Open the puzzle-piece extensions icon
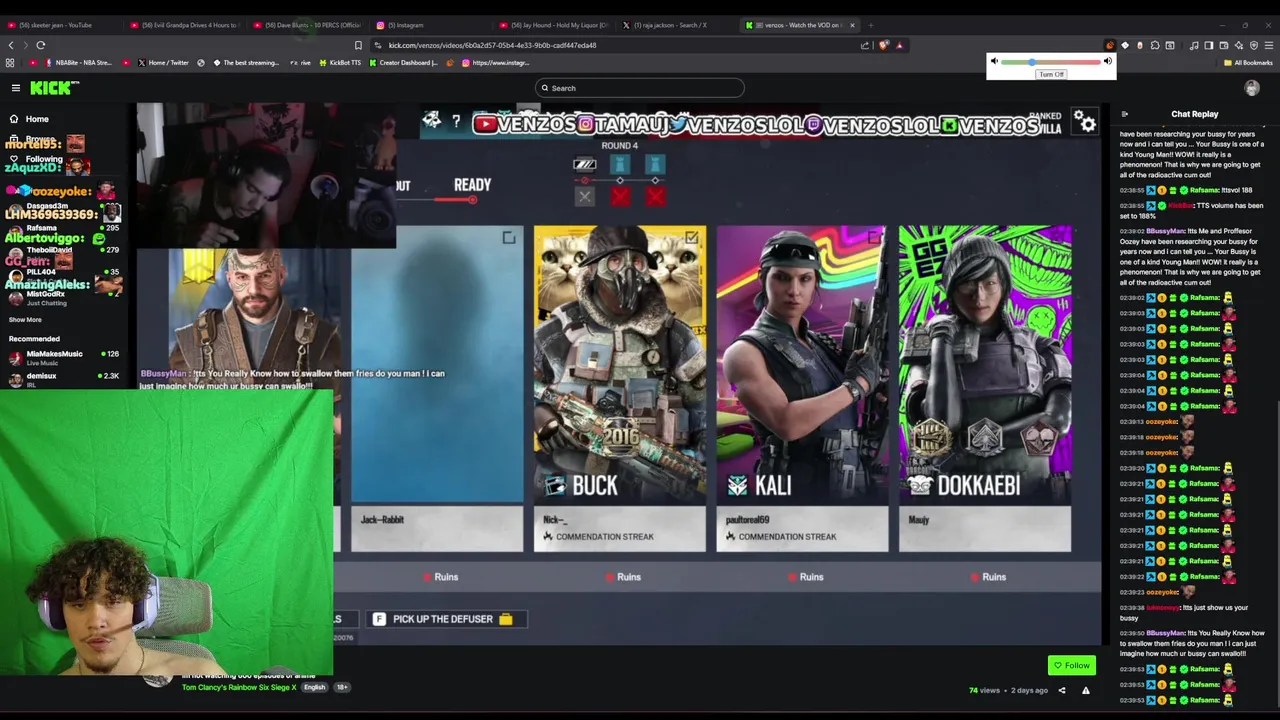 (1155, 45)
